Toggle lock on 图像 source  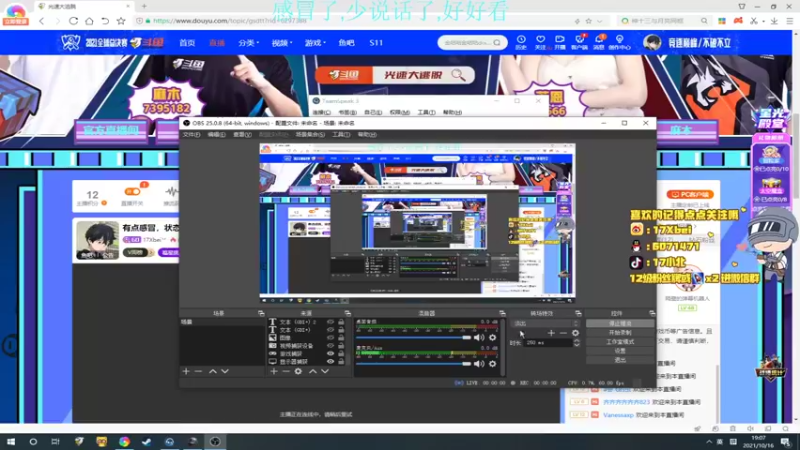tap(341, 338)
